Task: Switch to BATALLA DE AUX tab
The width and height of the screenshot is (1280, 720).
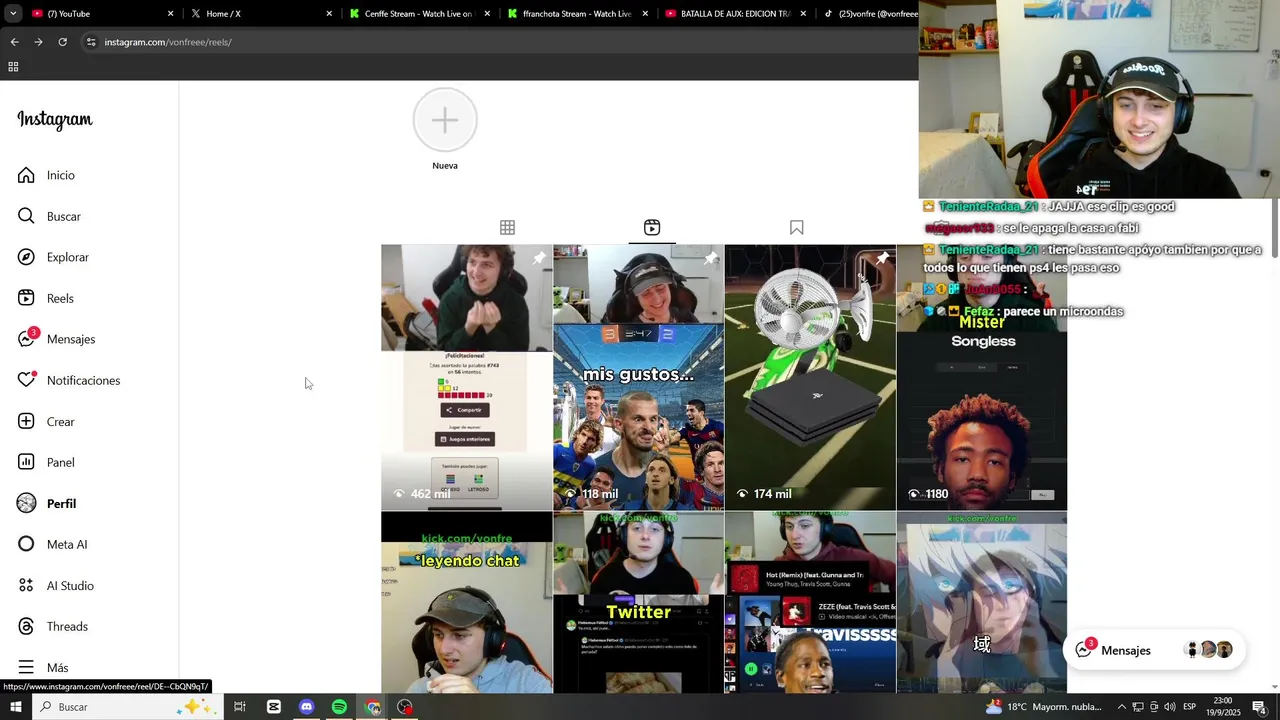Action: (736, 14)
